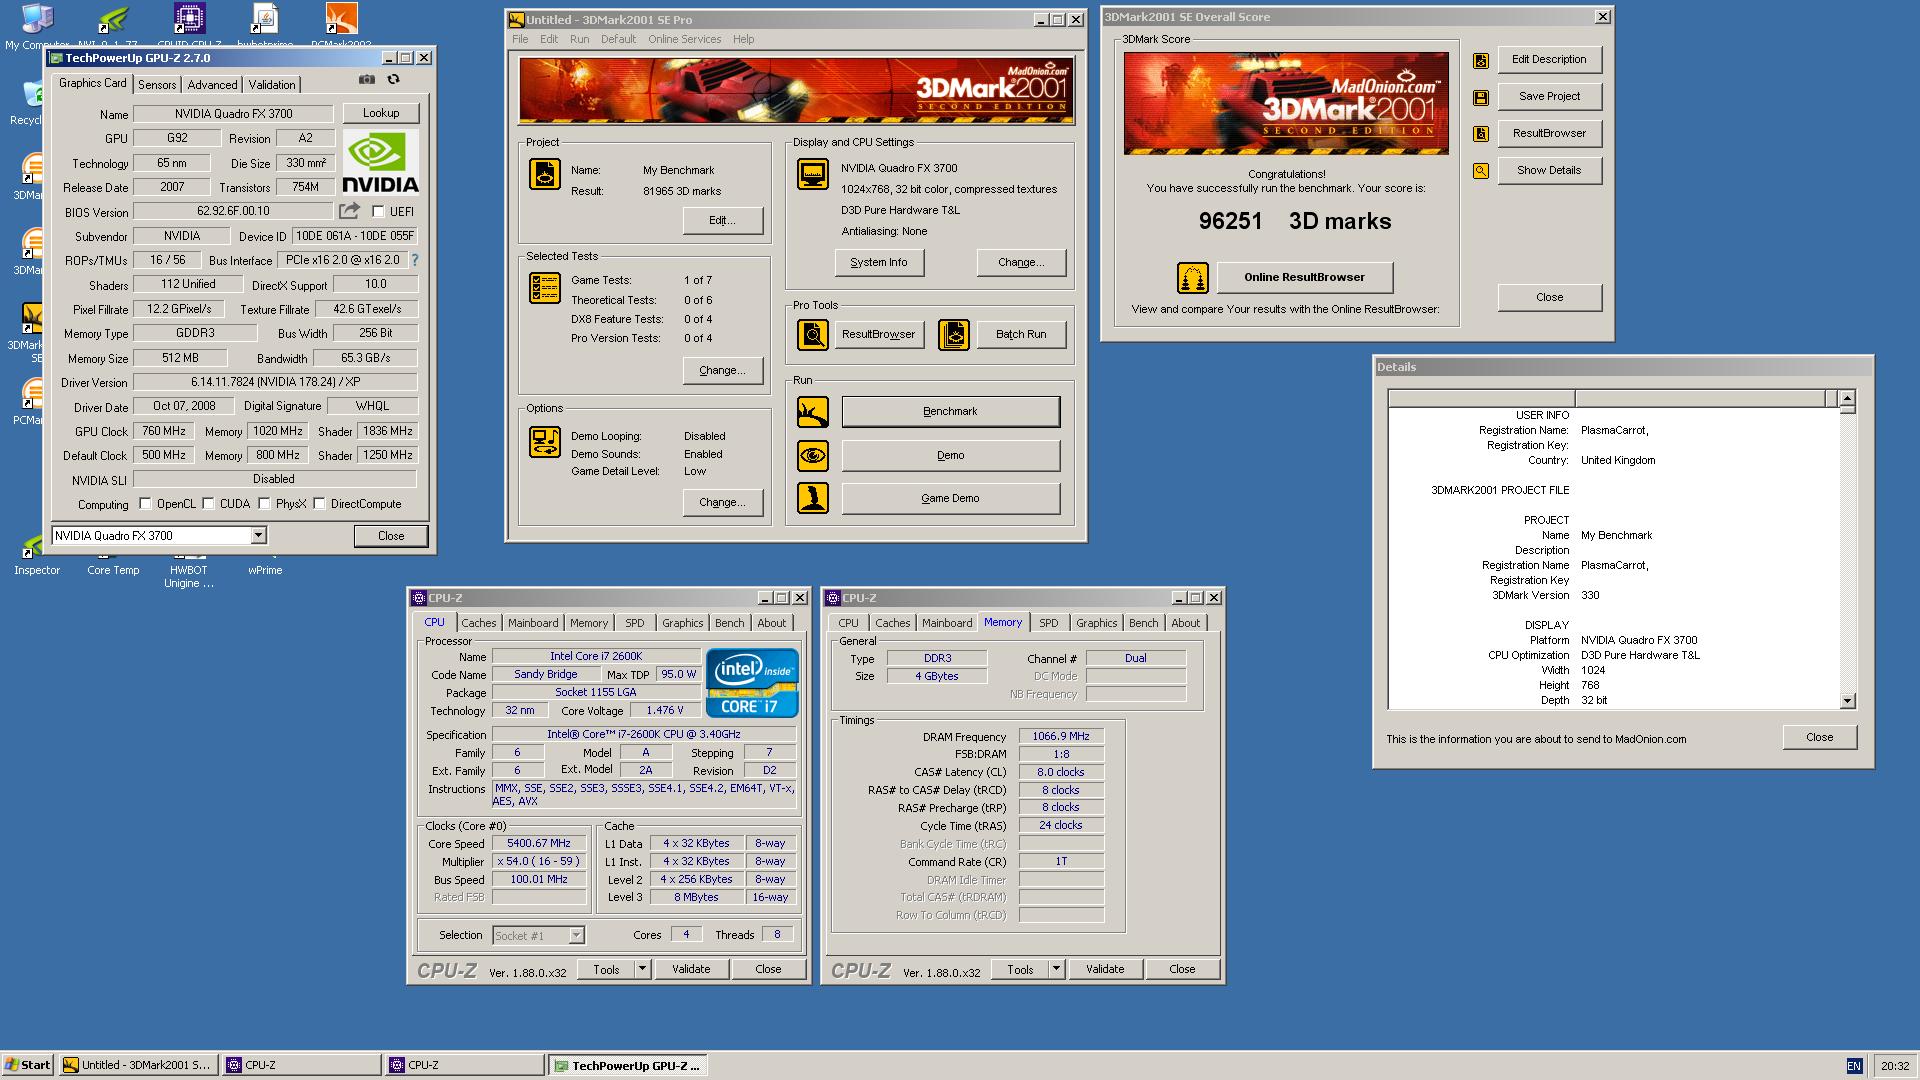Click the 3DMark2001 banner in score window
Screen dimensions: 1920x1080
click(x=1286, y=103)
